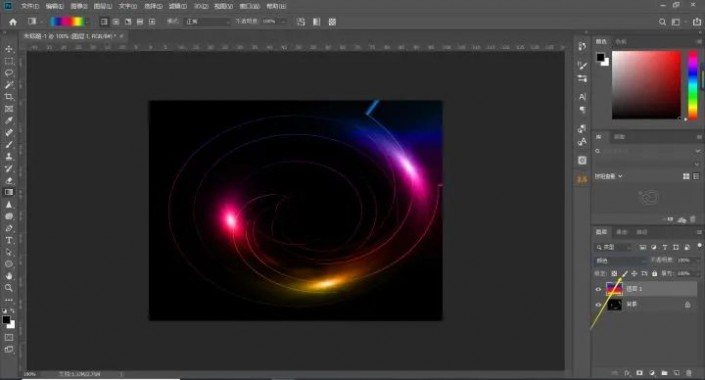Select the 背景 layer name
Viewport: 705px width, 380px height.
point(632,304)
